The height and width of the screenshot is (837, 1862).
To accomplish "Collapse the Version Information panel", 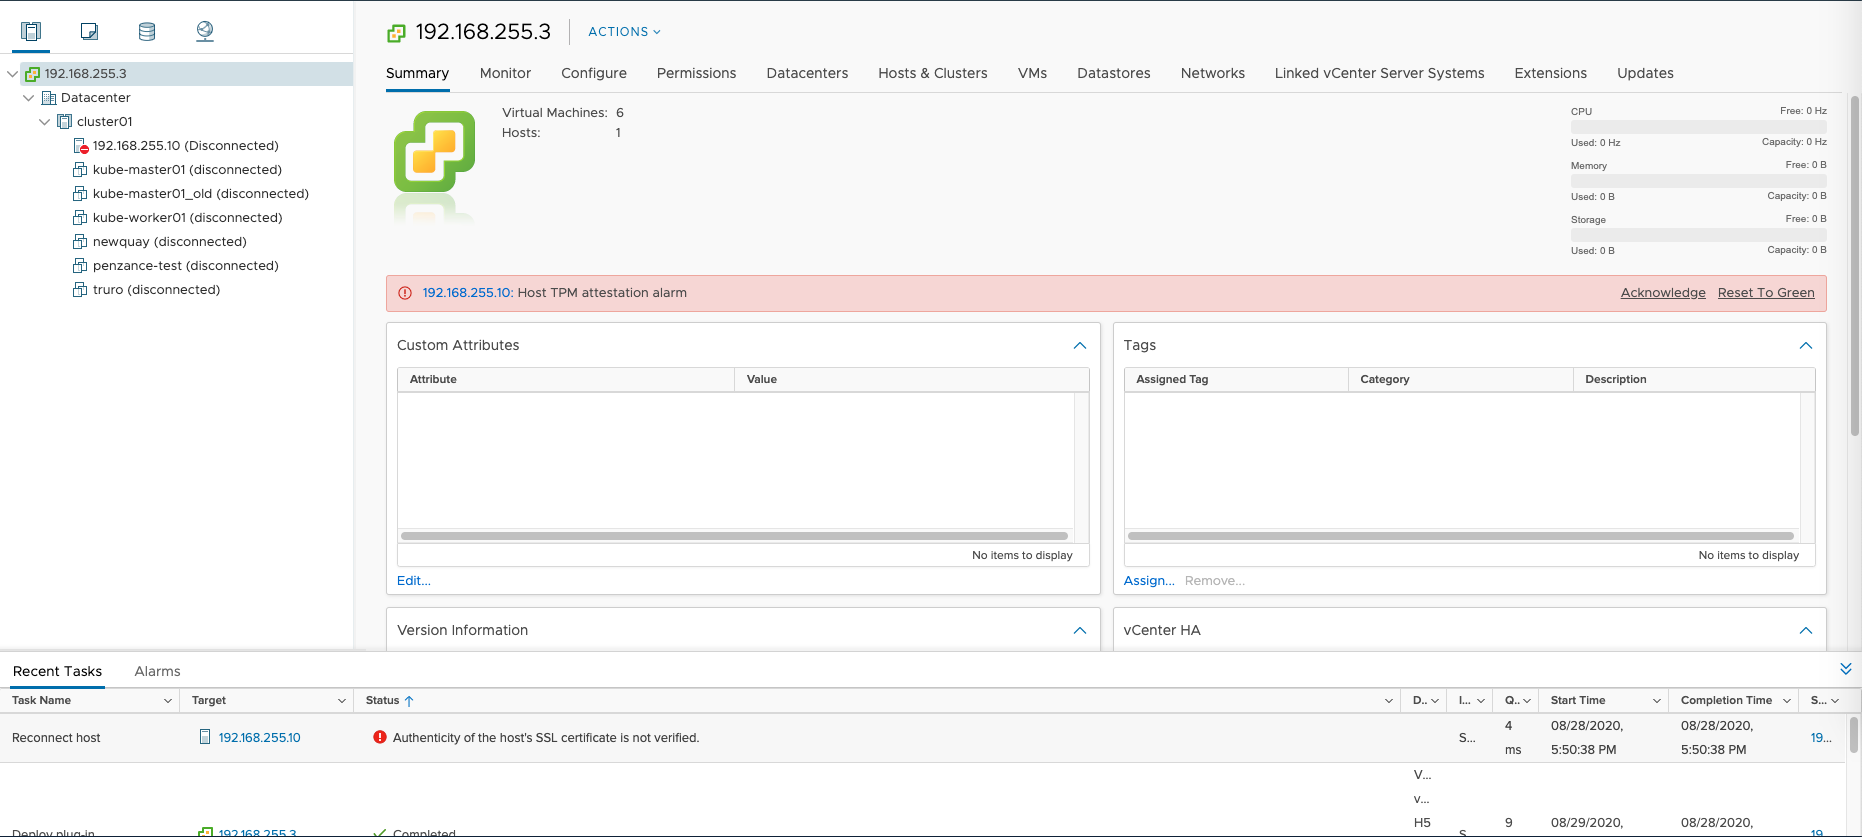I will click(x=1079, y=630).
